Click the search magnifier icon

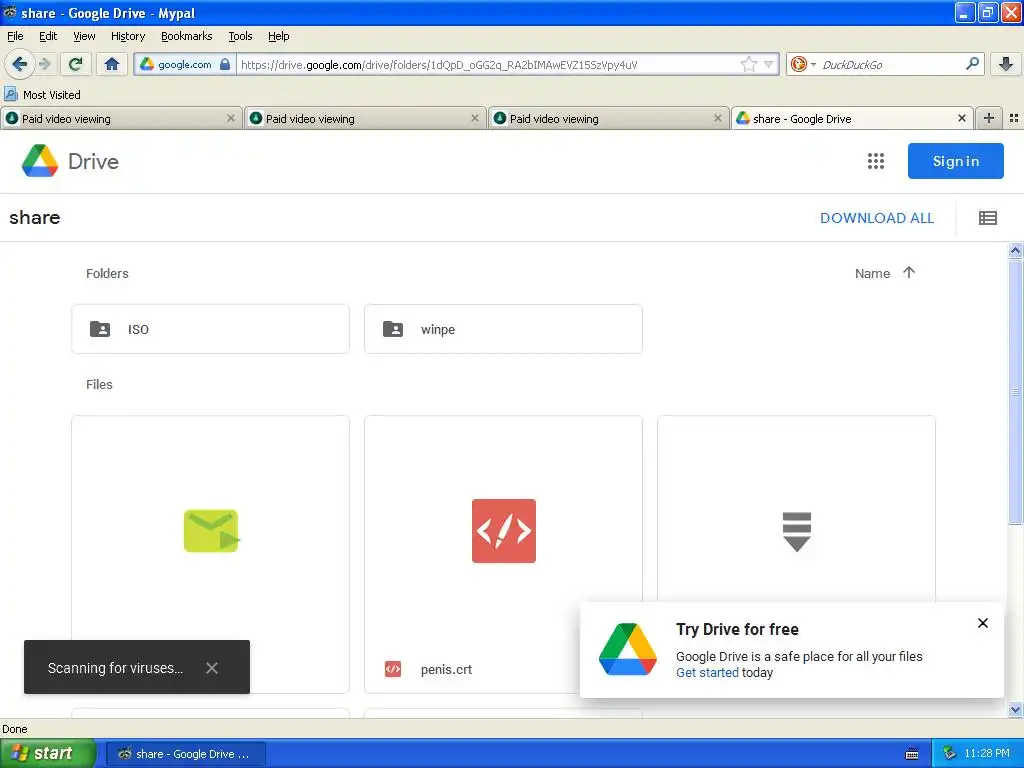coord(972,64)
